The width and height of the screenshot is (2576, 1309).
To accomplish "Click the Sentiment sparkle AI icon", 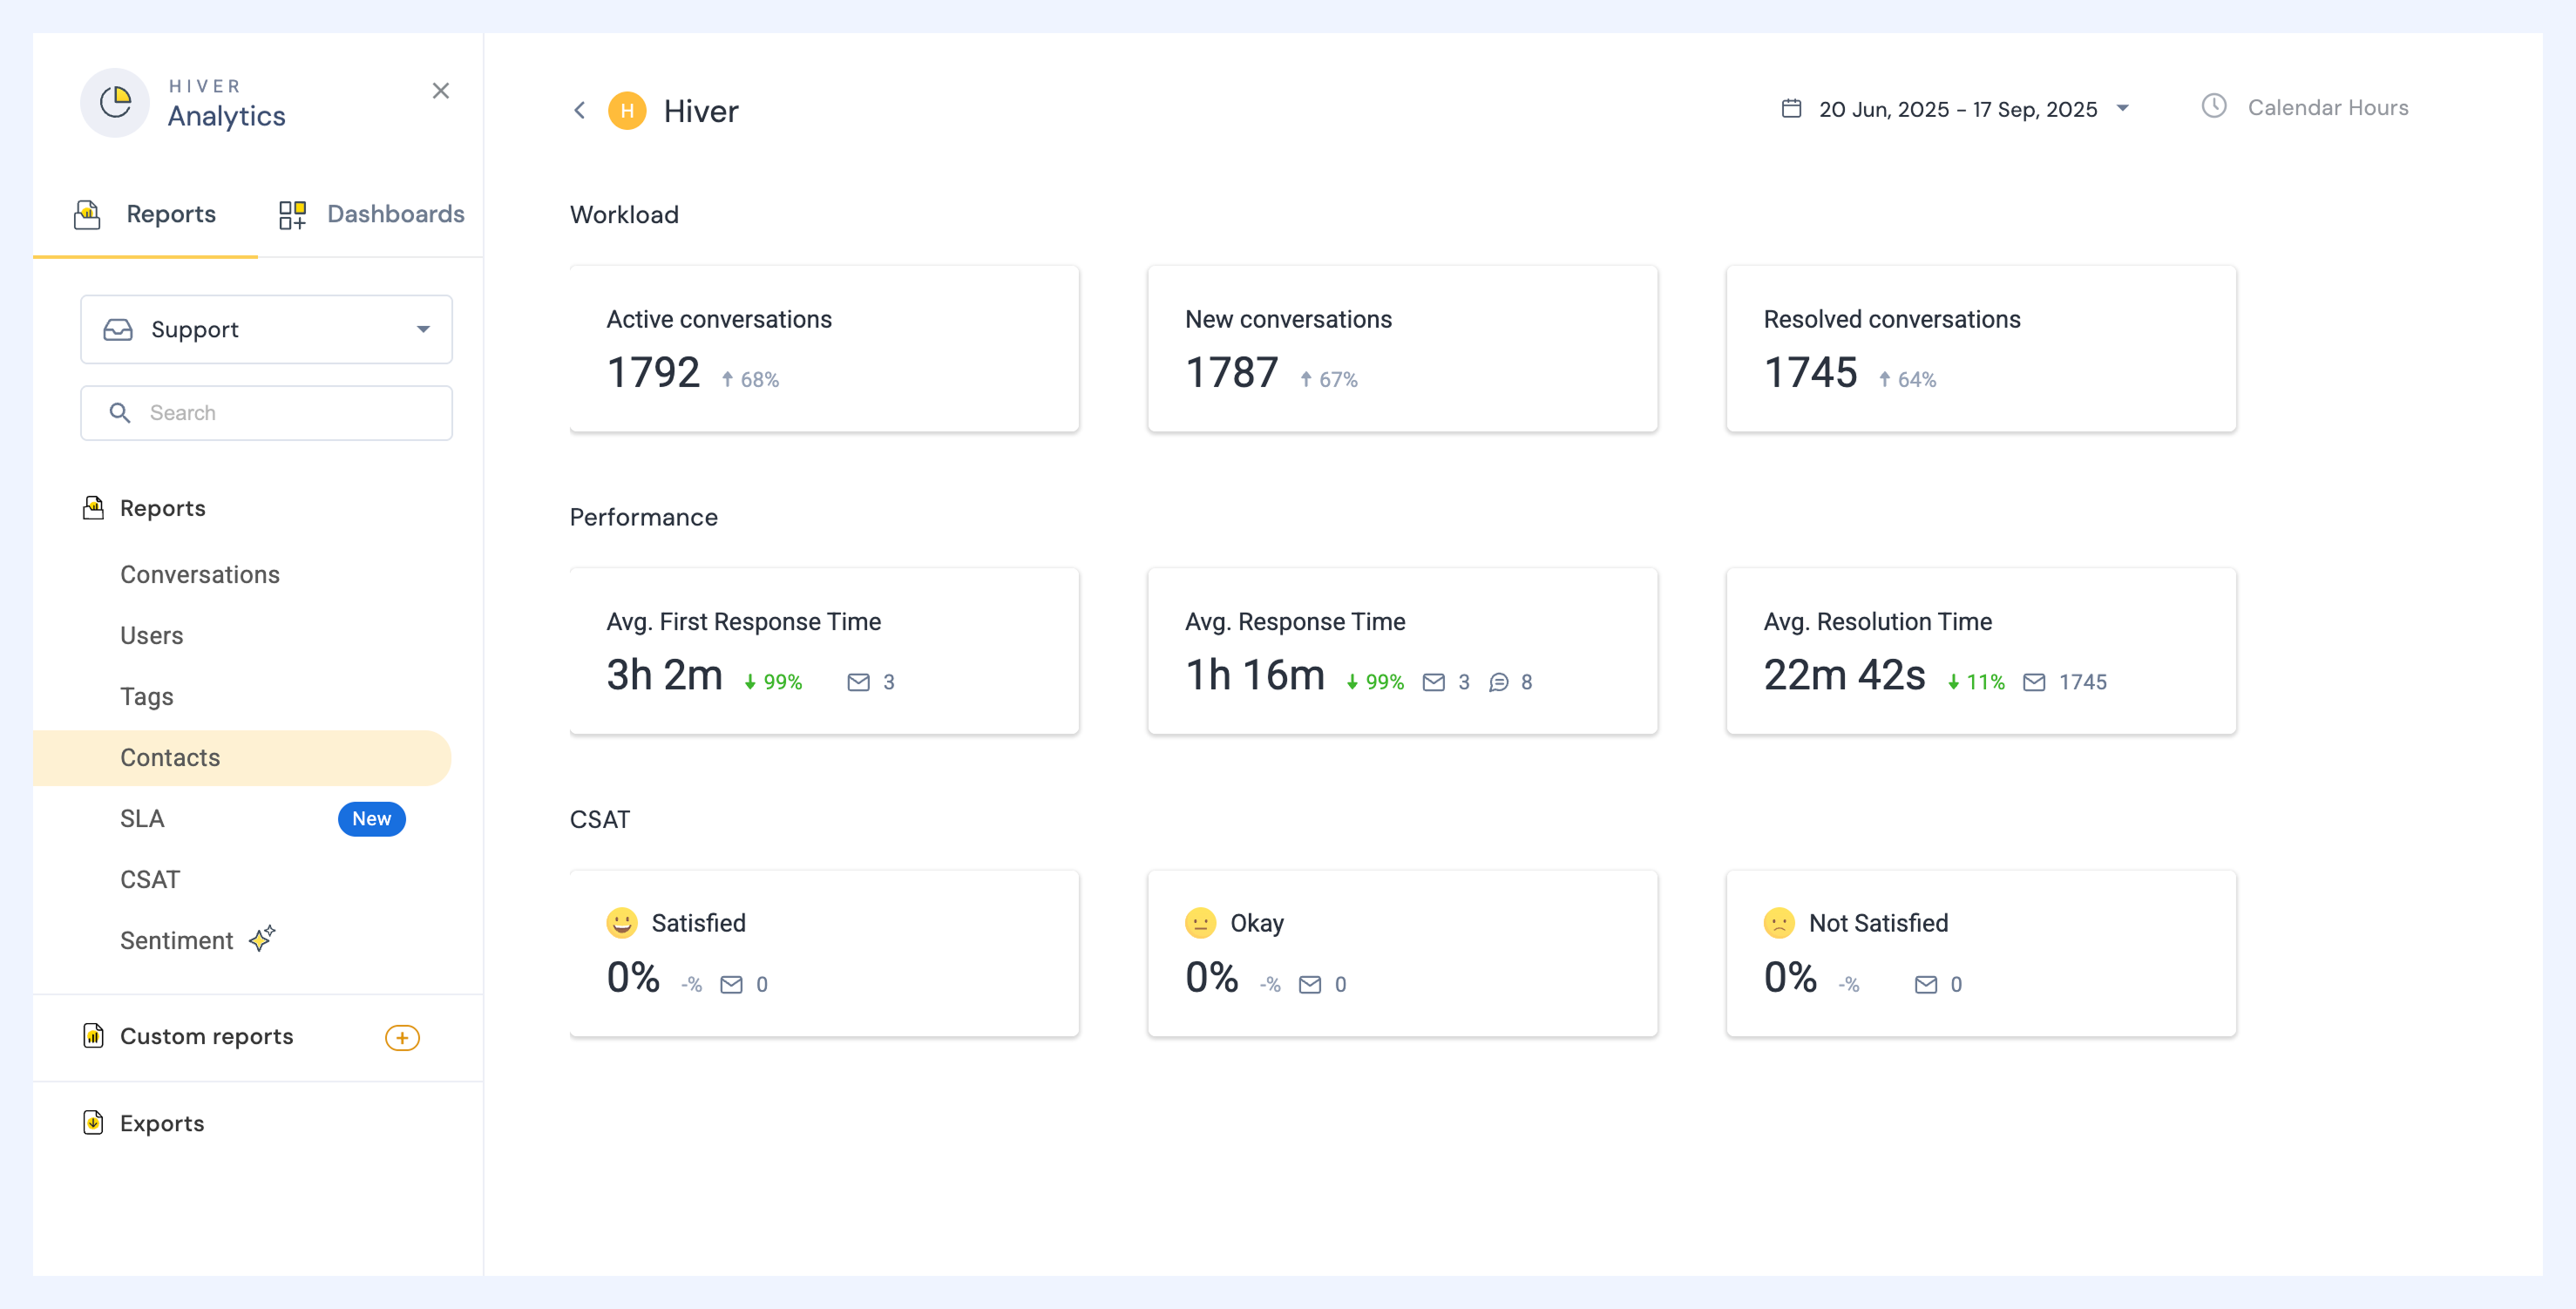I will 262,938.
